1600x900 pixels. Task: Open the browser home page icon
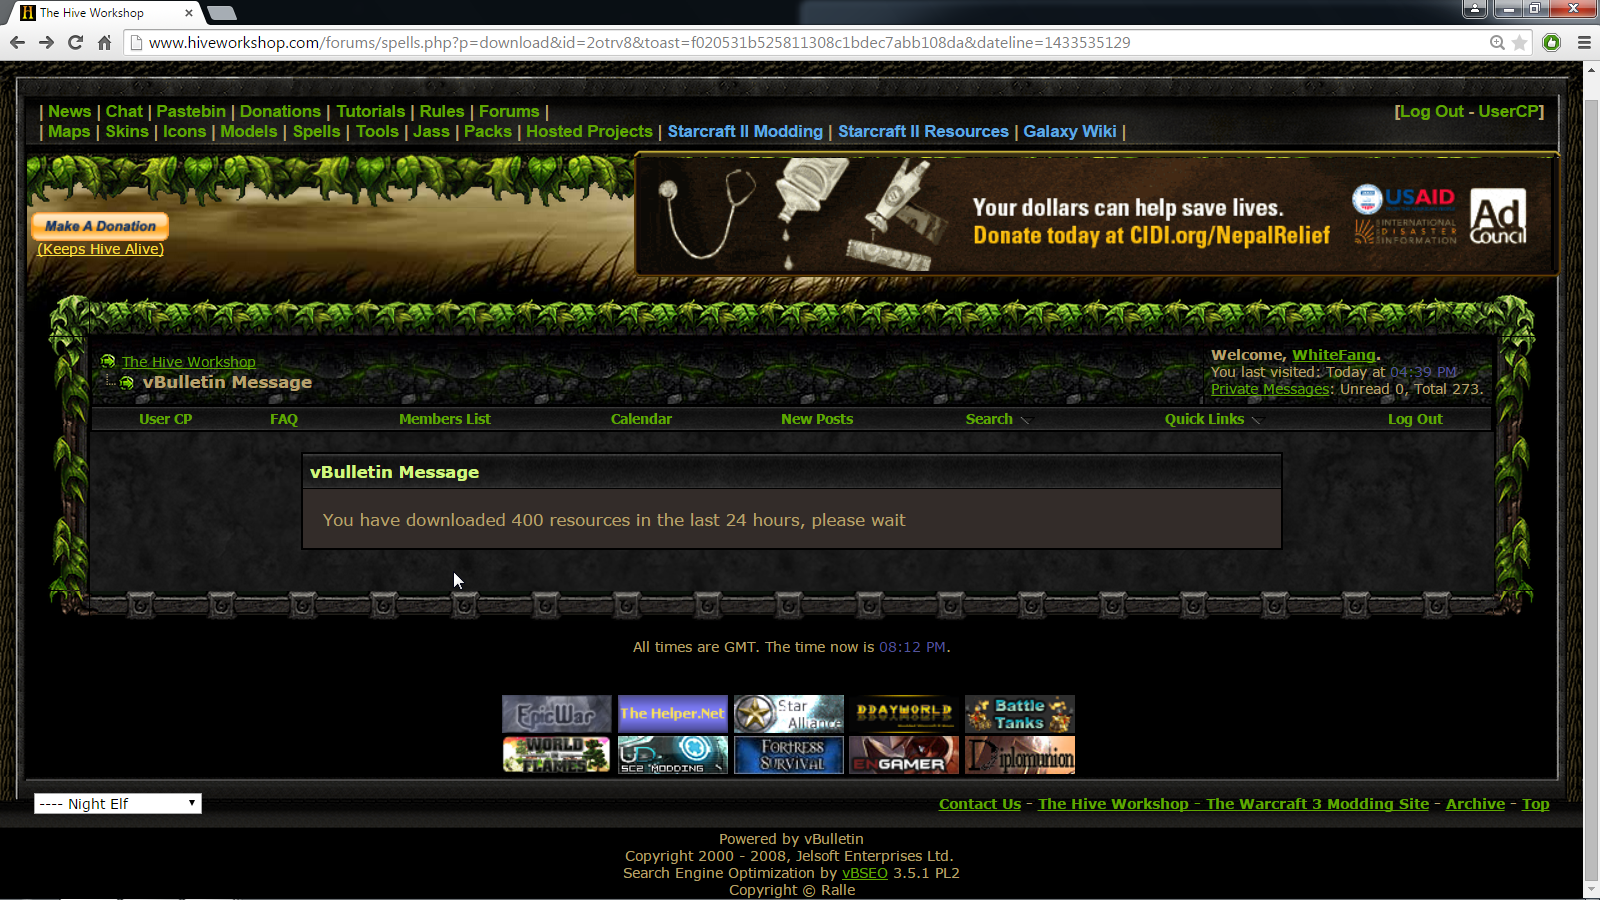click(x=104, y=42)
